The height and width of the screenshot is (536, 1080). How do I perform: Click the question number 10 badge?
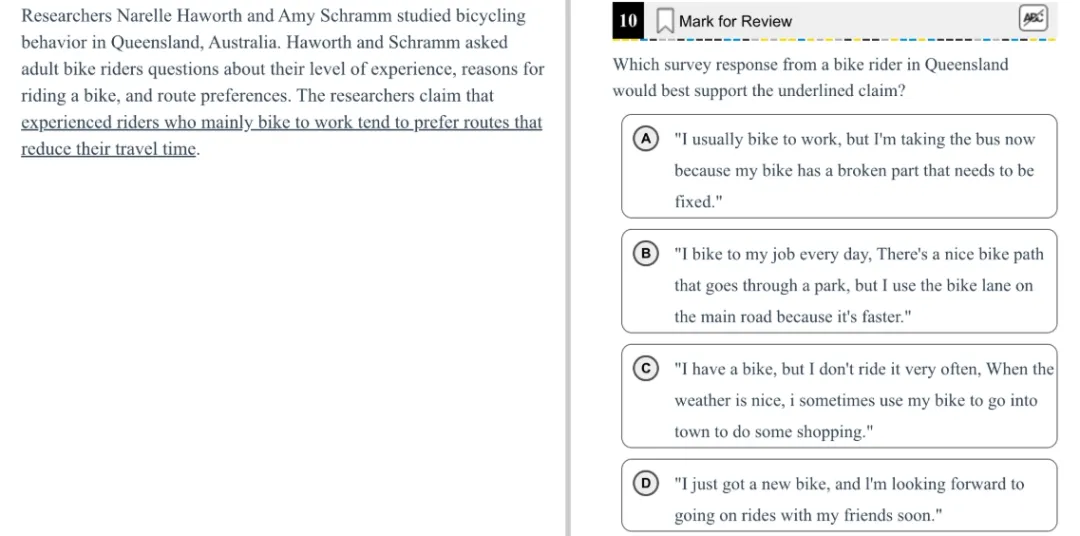[628, 21]
